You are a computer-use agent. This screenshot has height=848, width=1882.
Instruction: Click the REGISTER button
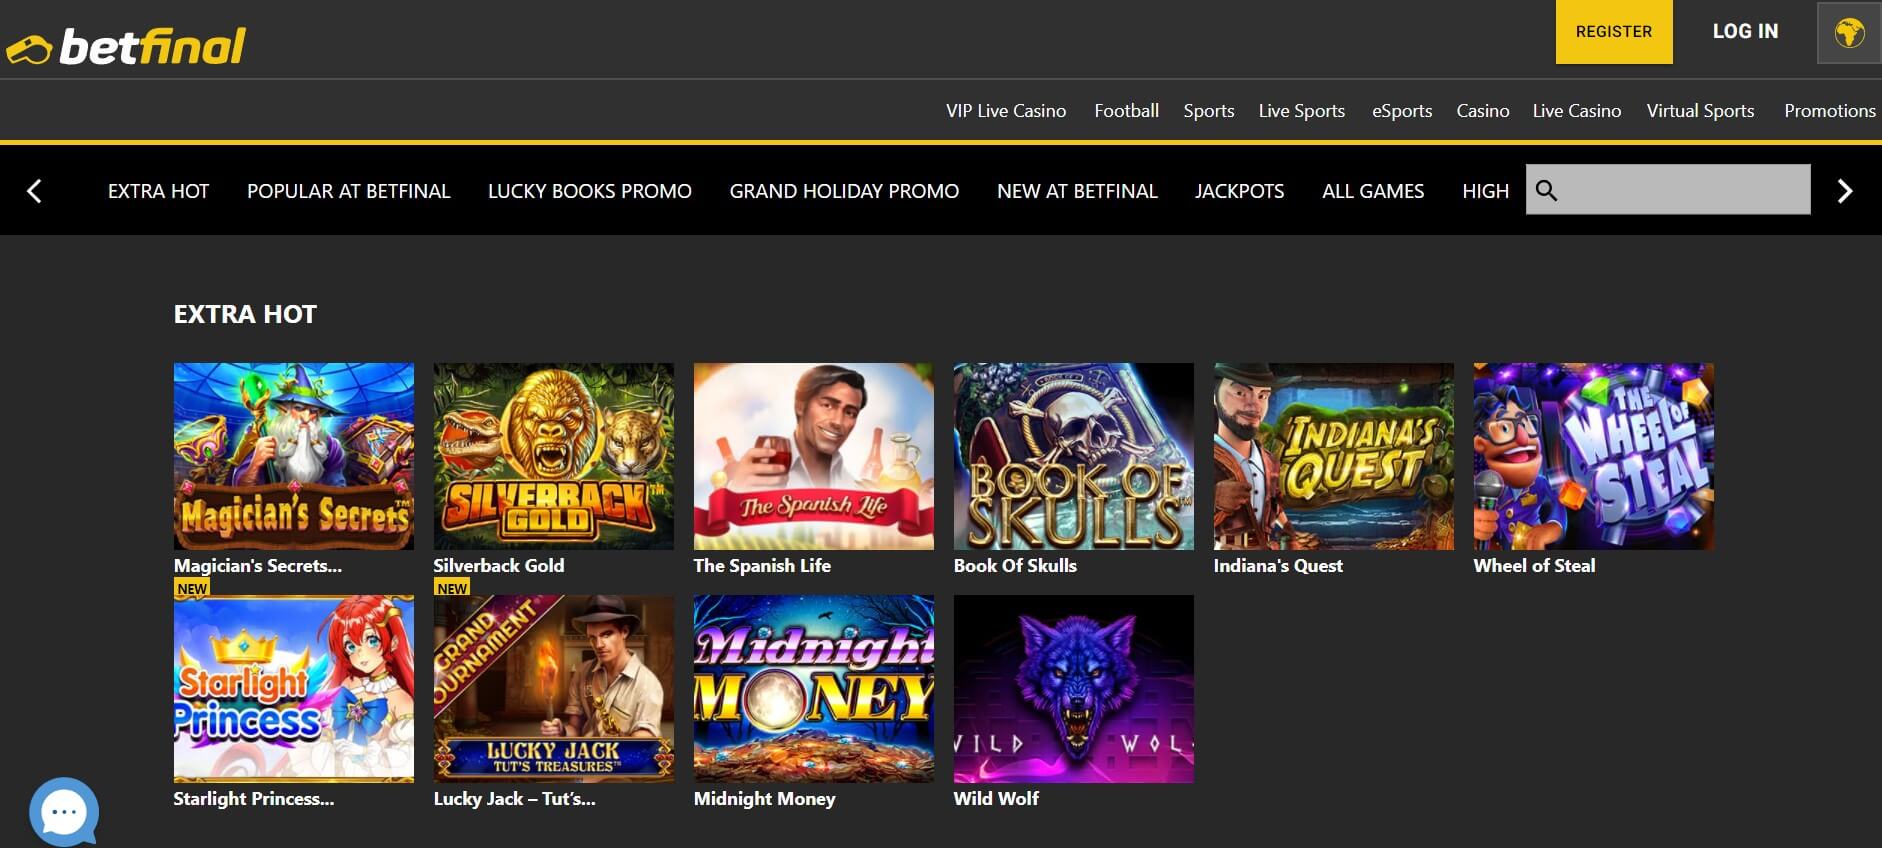coord(1614,32)
